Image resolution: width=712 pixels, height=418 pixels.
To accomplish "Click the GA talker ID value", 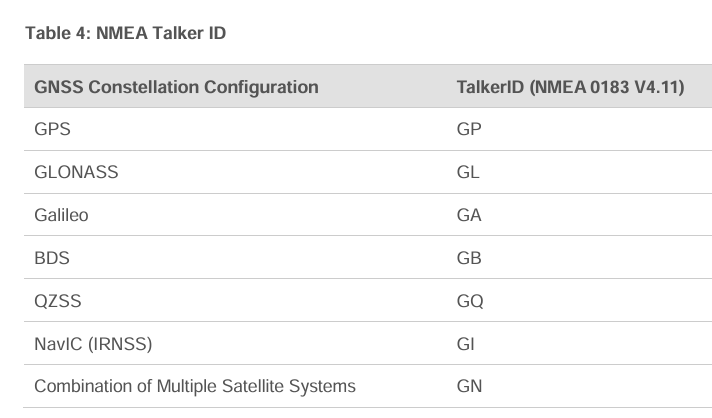I will tap(469, 215).
